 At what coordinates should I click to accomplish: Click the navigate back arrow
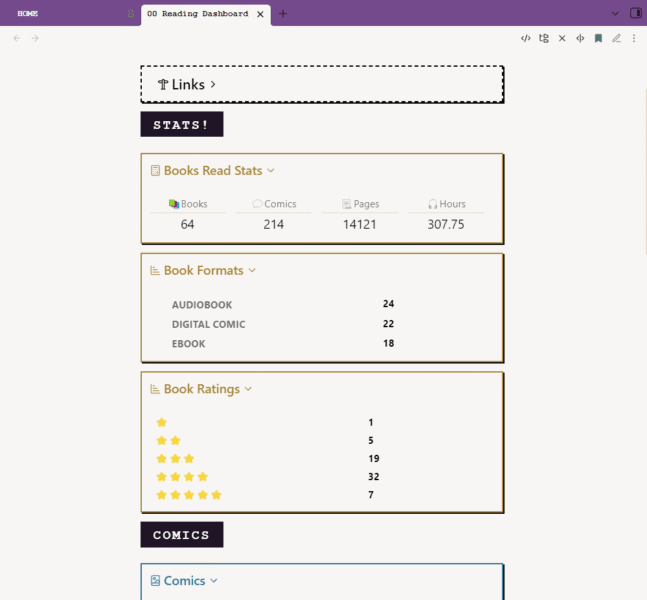tap(16, 38)
